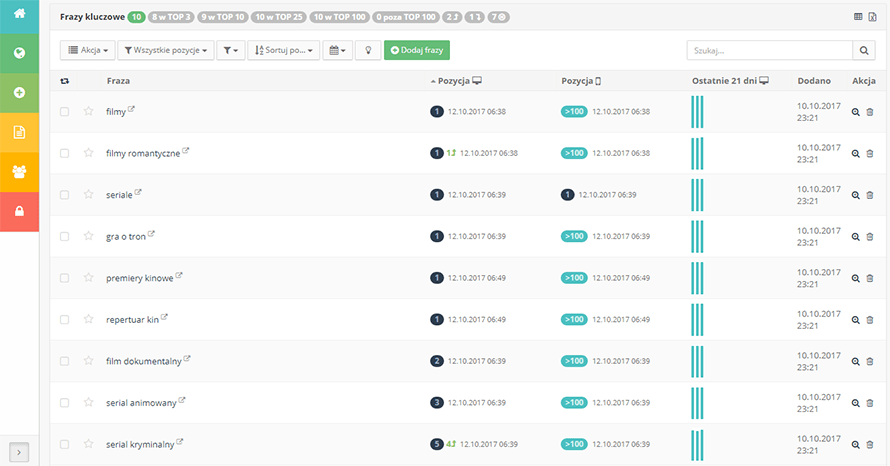
Task: Open external link icon next to filmy
Action: point(131,109)
